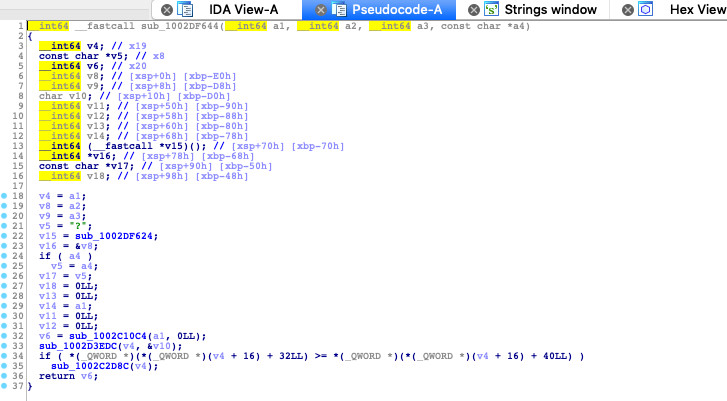Close the Hex View tab
Viewport: 727px width, 401px height.
coord(627,10)
